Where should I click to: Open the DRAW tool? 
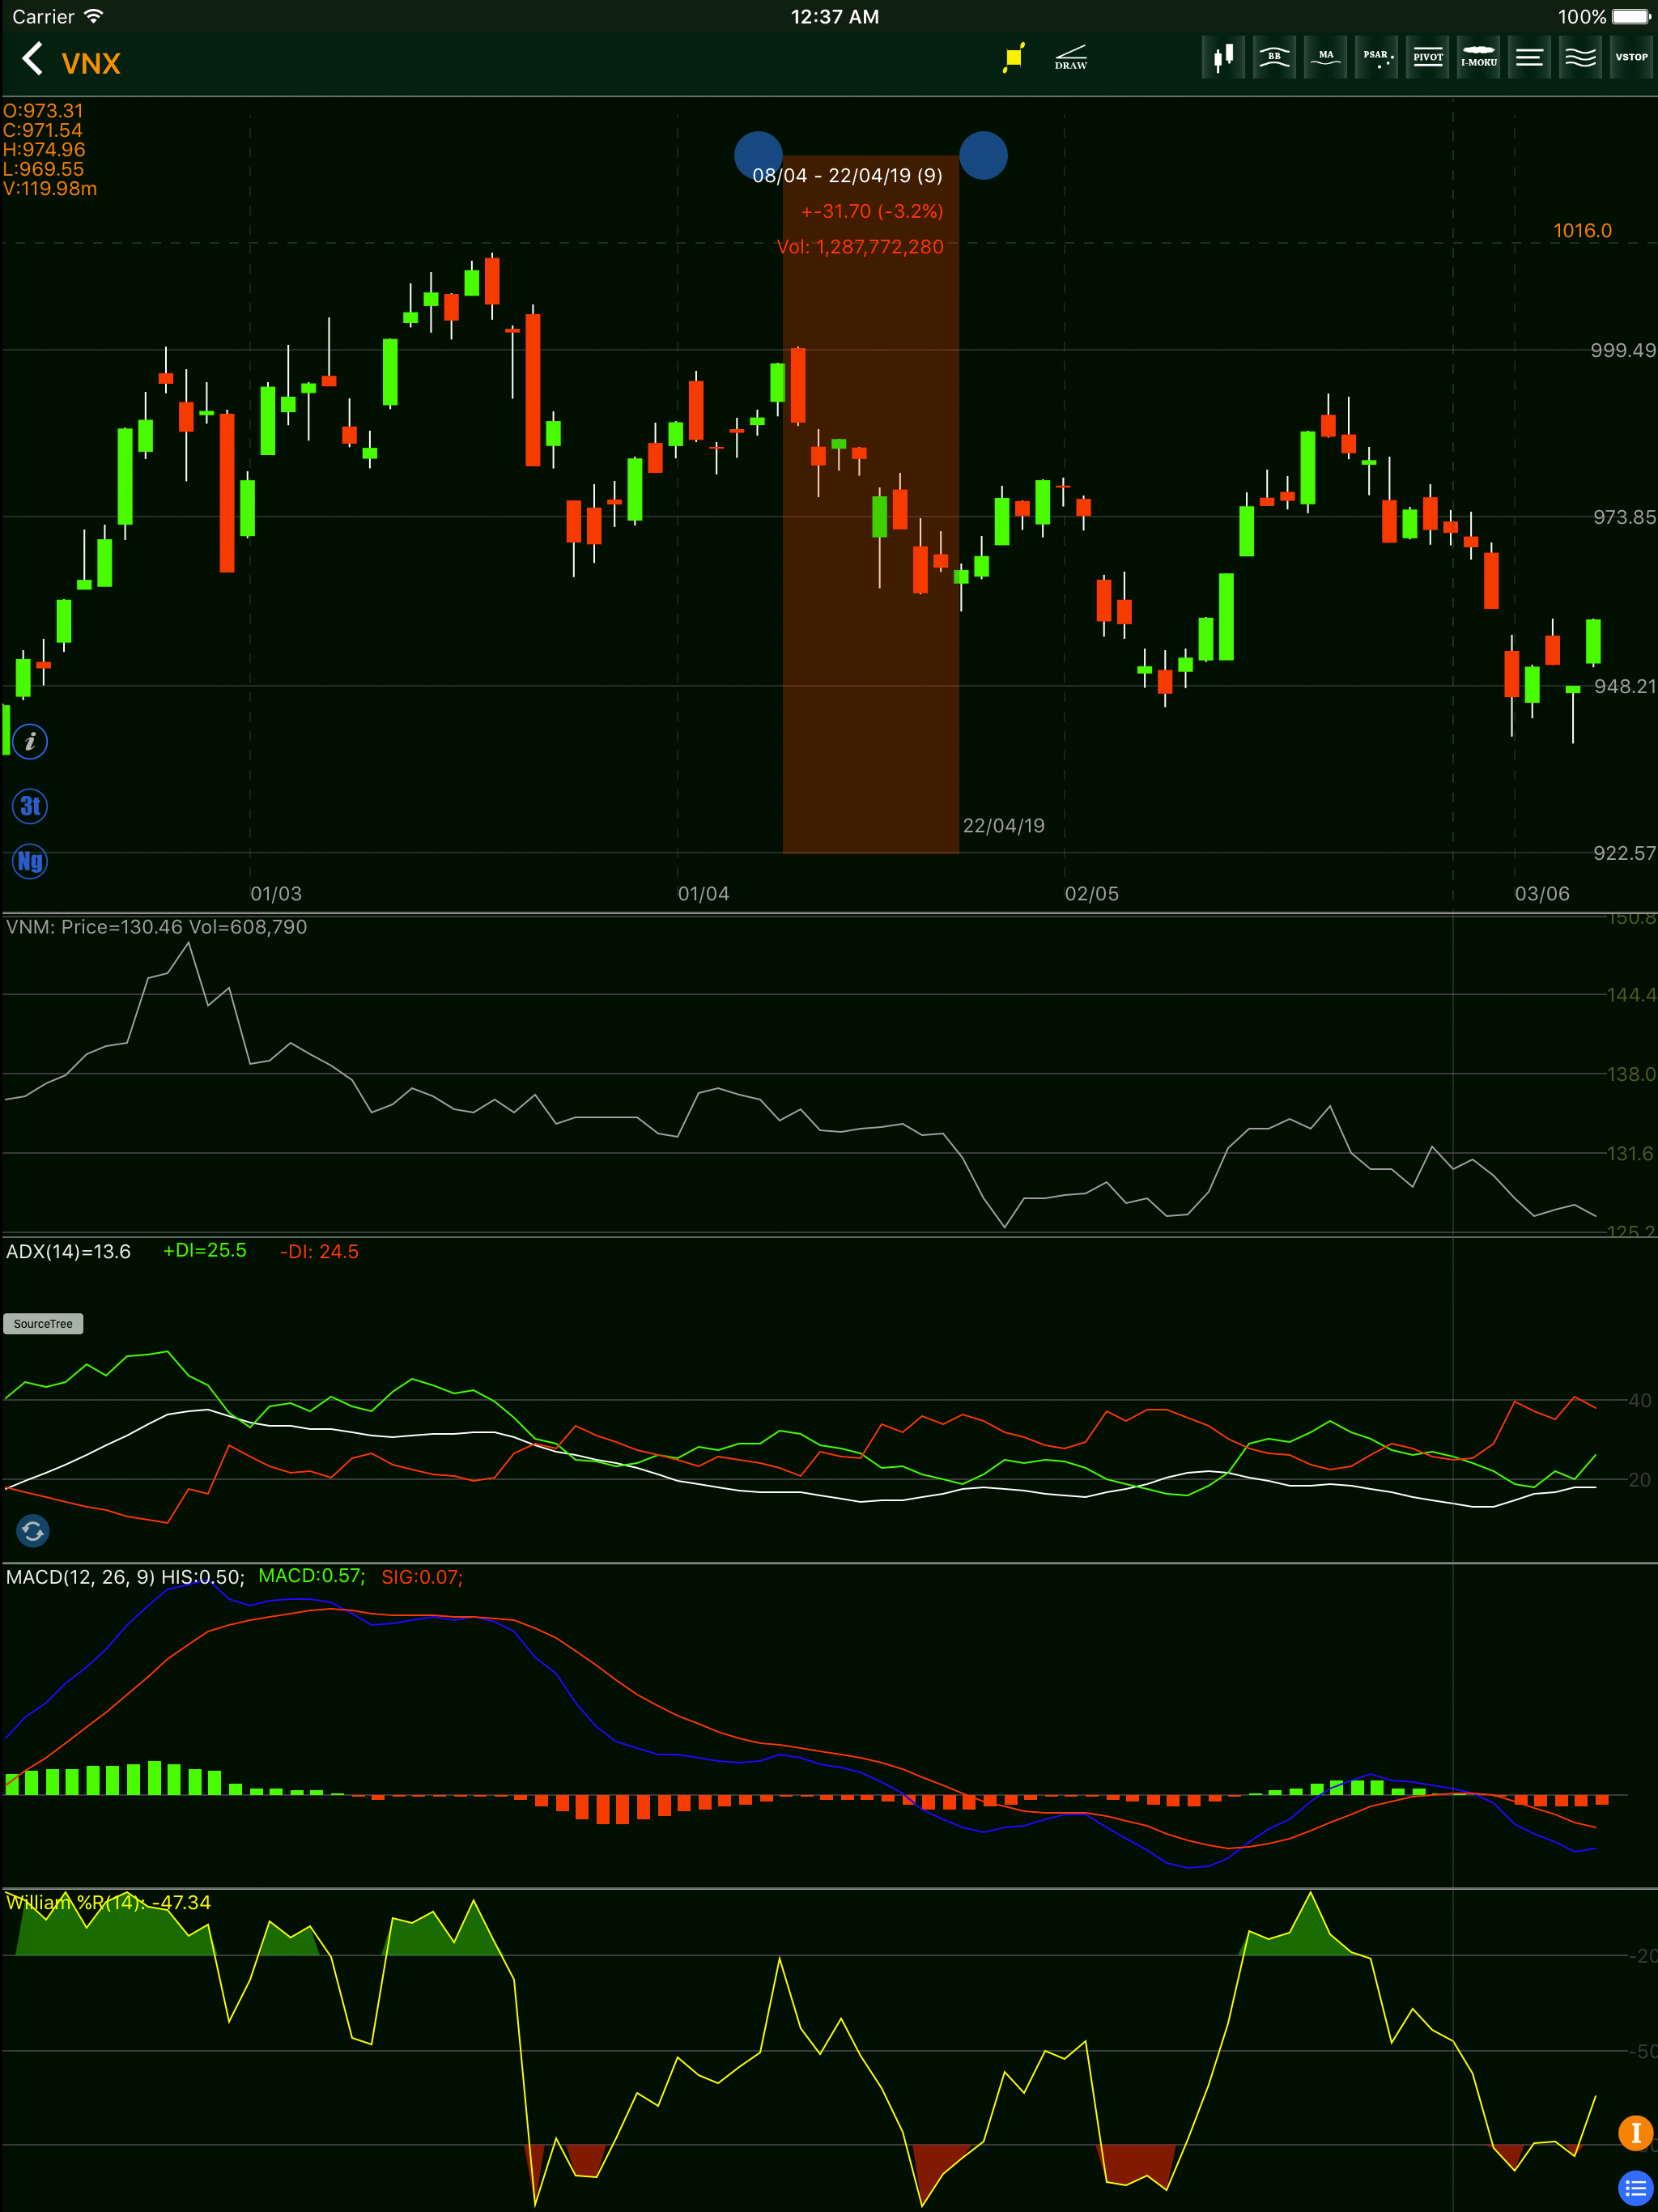(x=1071, y=58)
